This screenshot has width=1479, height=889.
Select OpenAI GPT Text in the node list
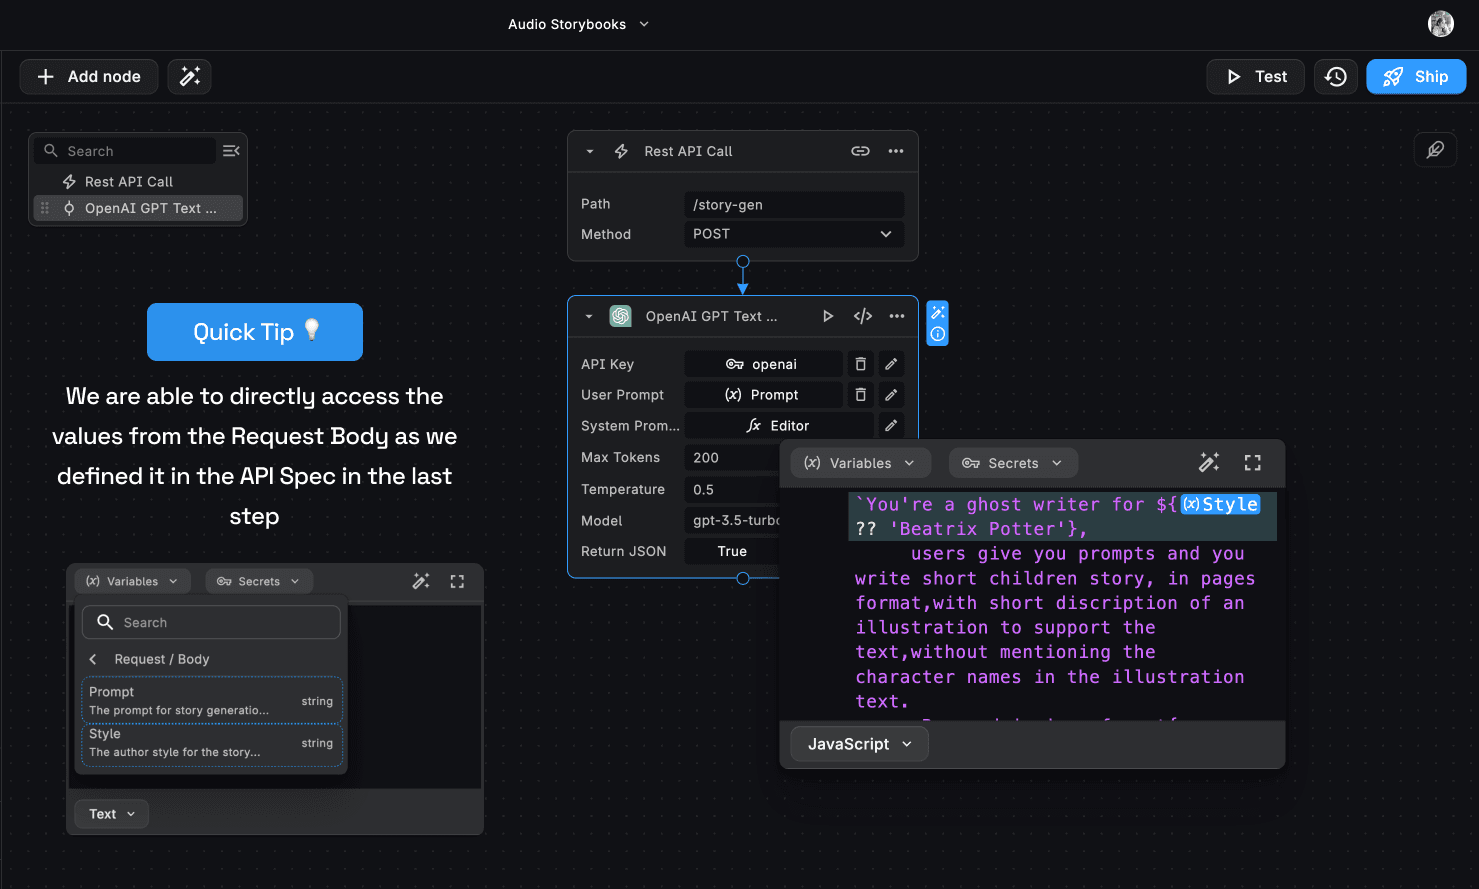(150, 208)
